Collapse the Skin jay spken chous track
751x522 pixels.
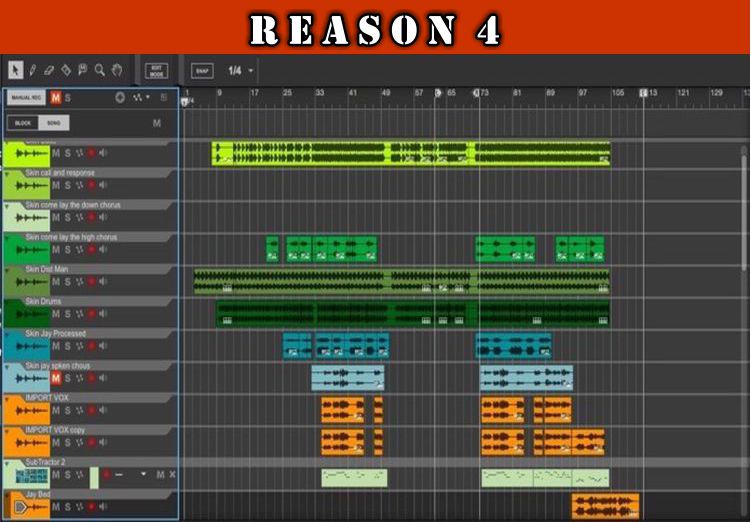(x=7, y=367)
